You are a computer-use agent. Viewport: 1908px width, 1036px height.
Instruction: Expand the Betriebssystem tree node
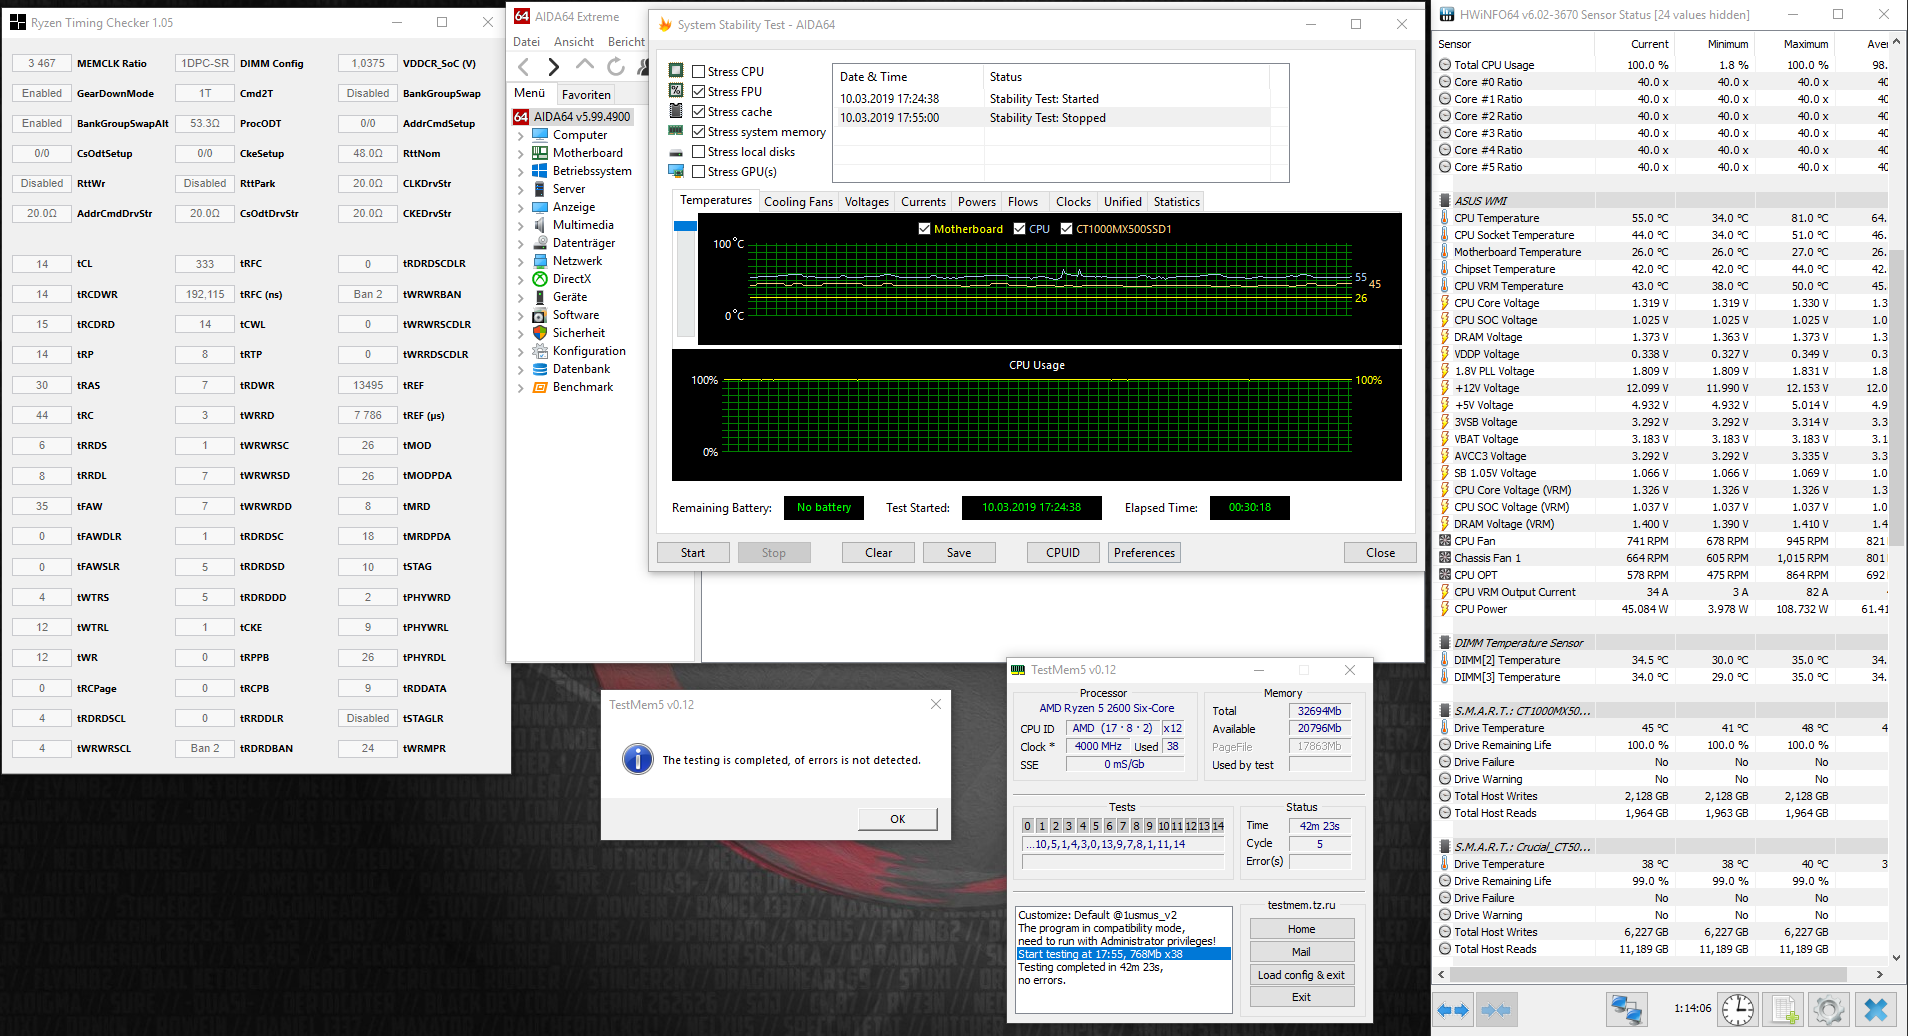pos(520,172)
